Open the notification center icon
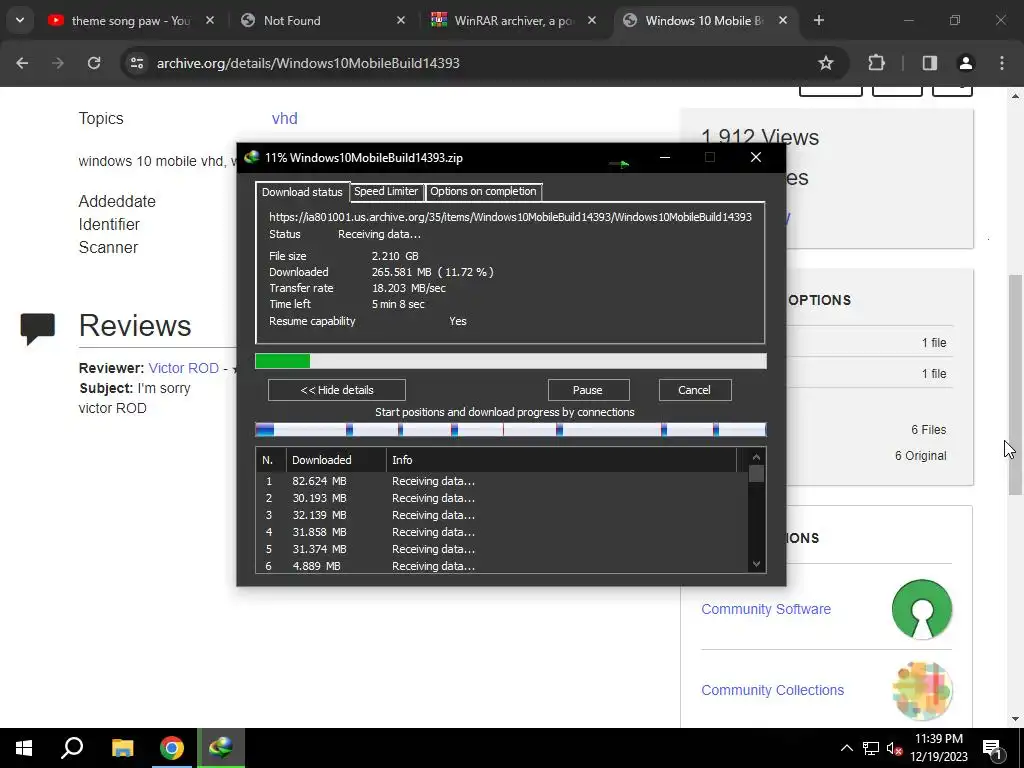The image size is (1024, 768). (993, 748)
